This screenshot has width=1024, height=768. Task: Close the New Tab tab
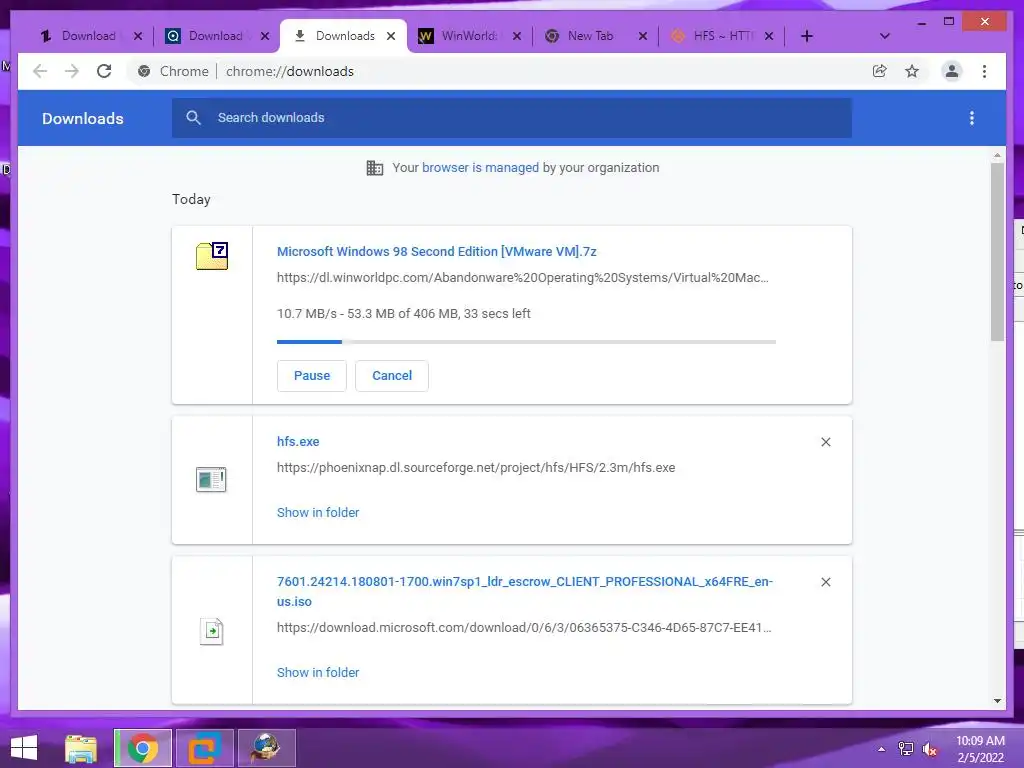643,36
